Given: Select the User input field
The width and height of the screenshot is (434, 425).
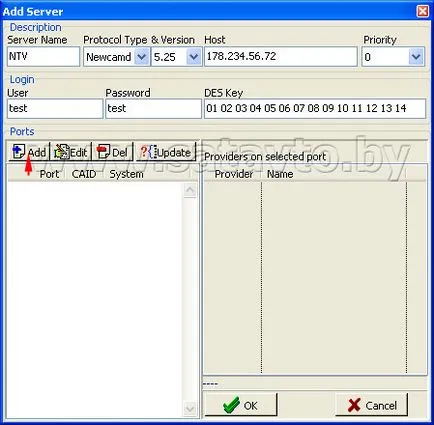Looking at the screenshot, I should coord(55,108).
